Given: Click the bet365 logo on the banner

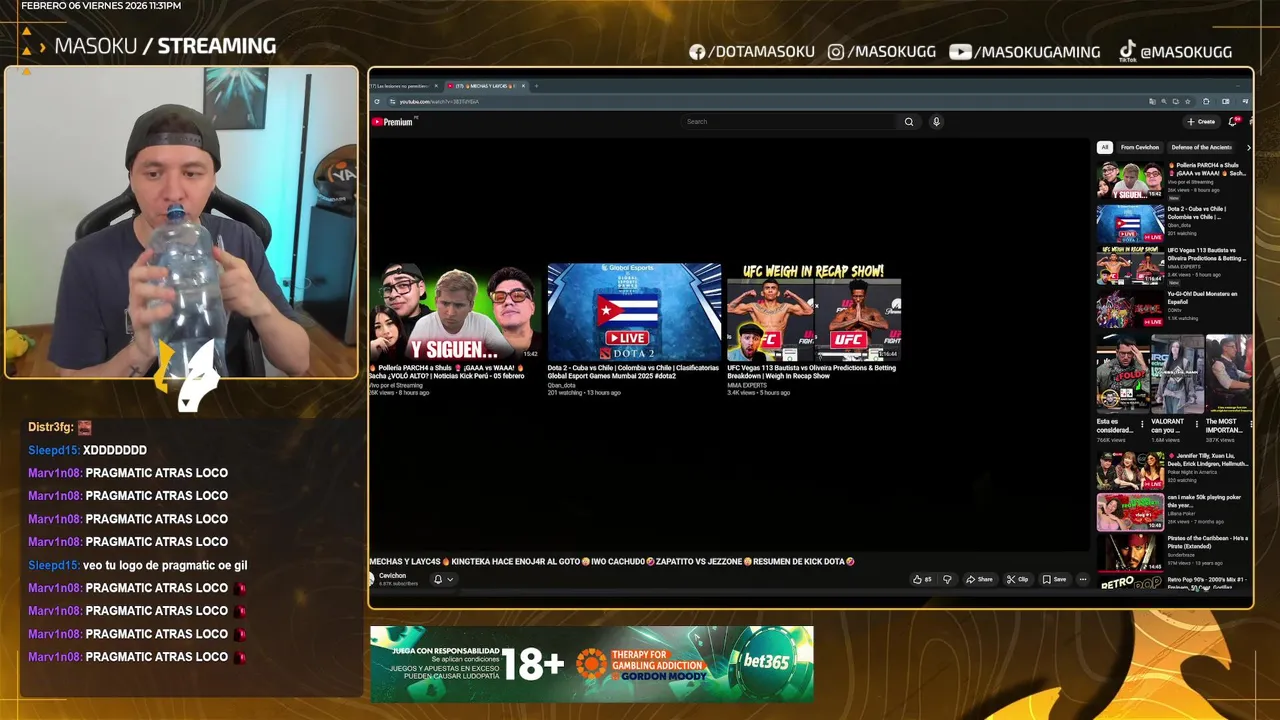Looking at the screenshot, I should (x=766, y=662).
